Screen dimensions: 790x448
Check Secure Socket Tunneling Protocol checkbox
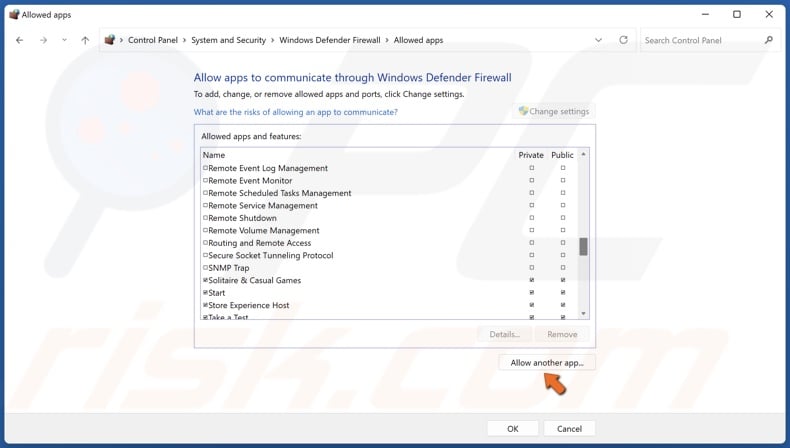206,255
